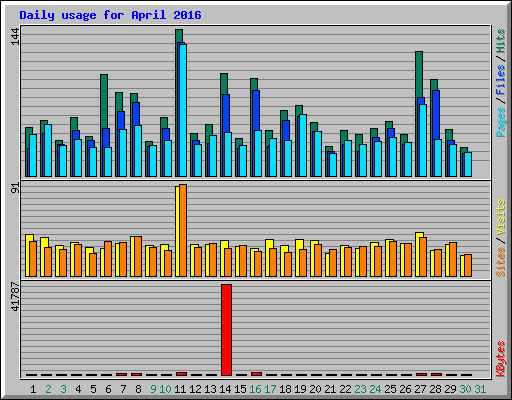Click day label '26' on the x-axis
This screenshot has width=512, height=400.
click(x=405, y=389)
